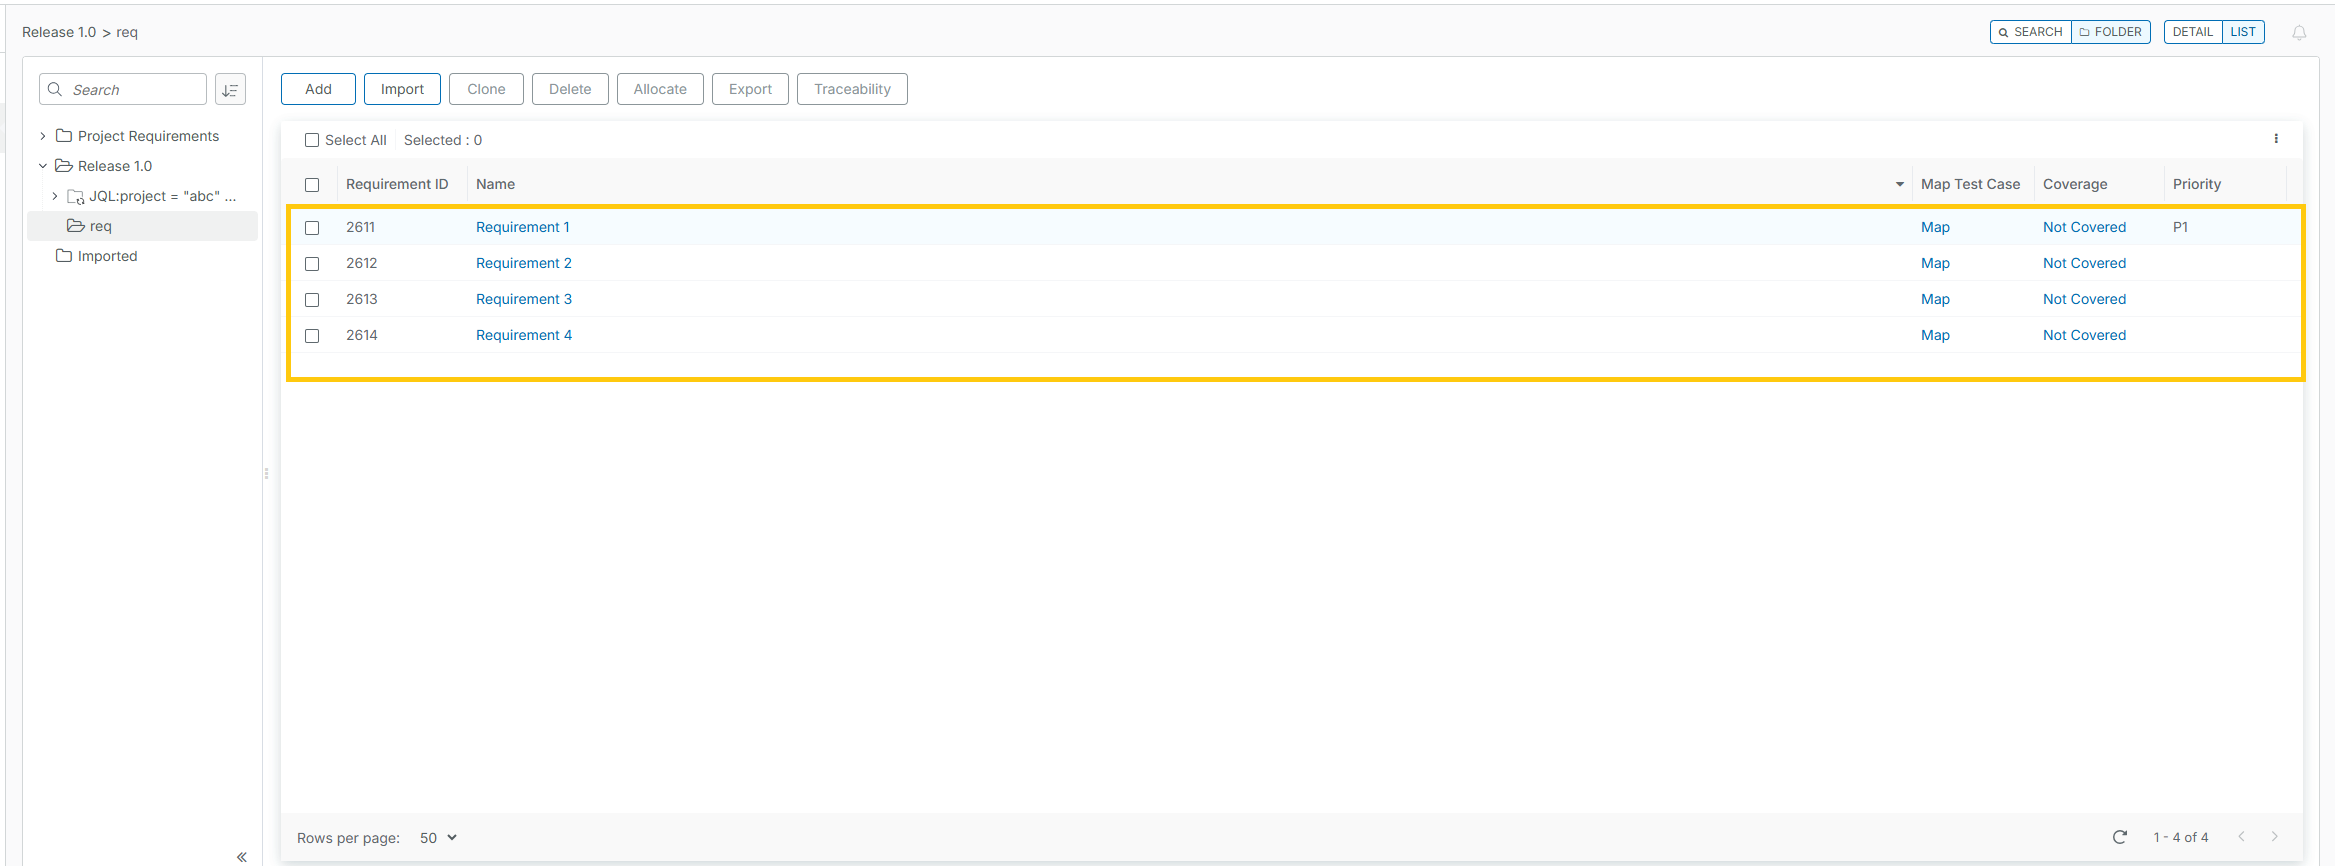Tick the Select All checkbox
The image size is (2335, 866).
[312, 140]
